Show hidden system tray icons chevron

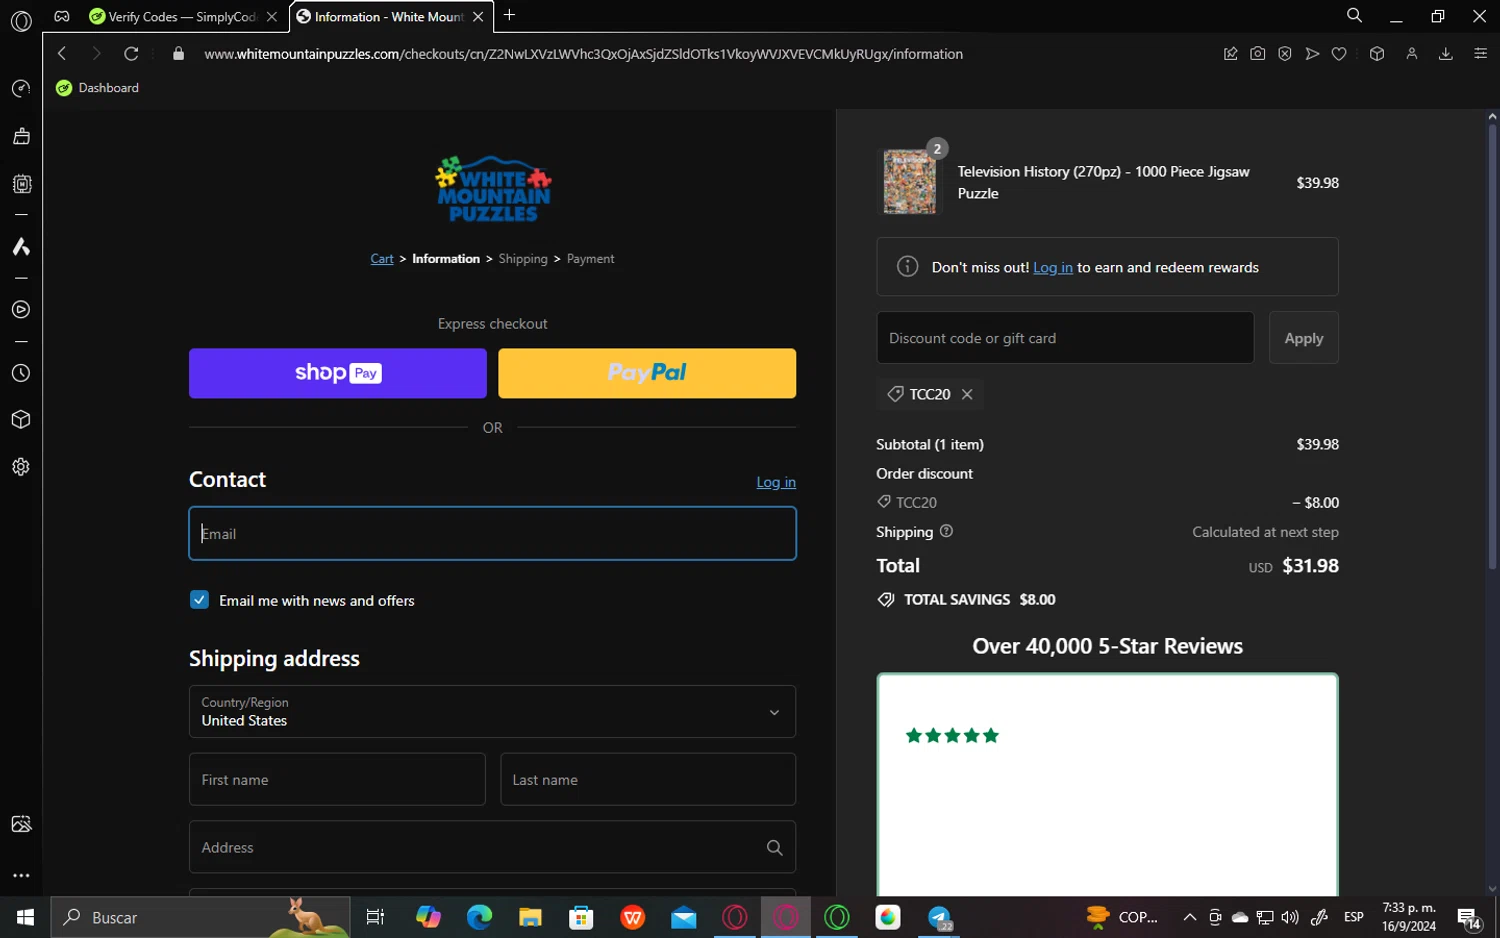1189,917
